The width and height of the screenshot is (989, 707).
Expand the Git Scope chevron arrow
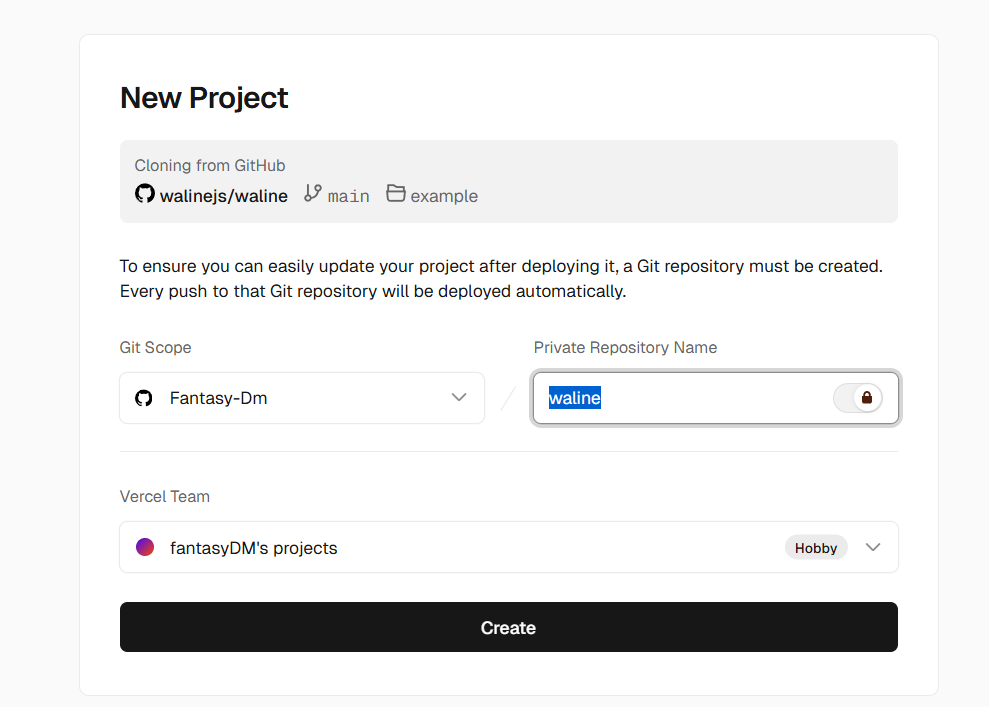tap(459, 398)
